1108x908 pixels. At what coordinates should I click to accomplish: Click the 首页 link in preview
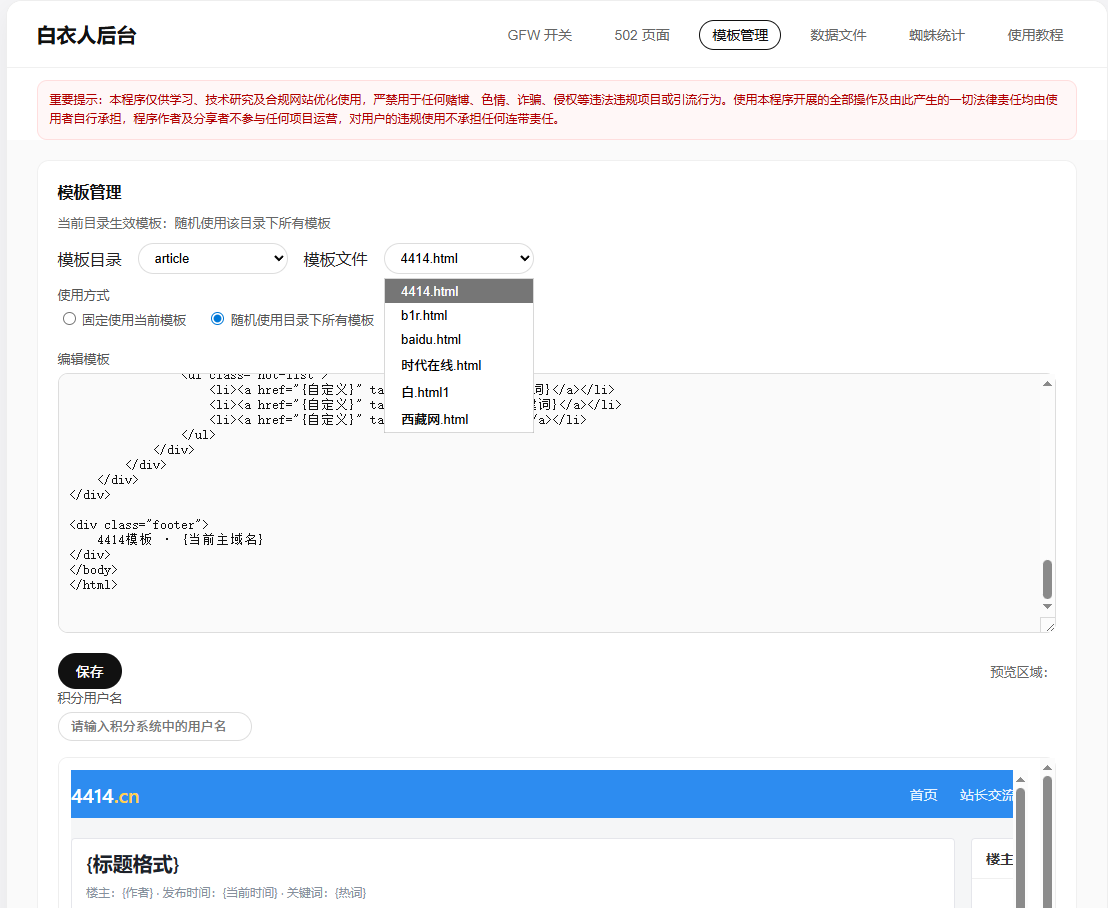923,795
